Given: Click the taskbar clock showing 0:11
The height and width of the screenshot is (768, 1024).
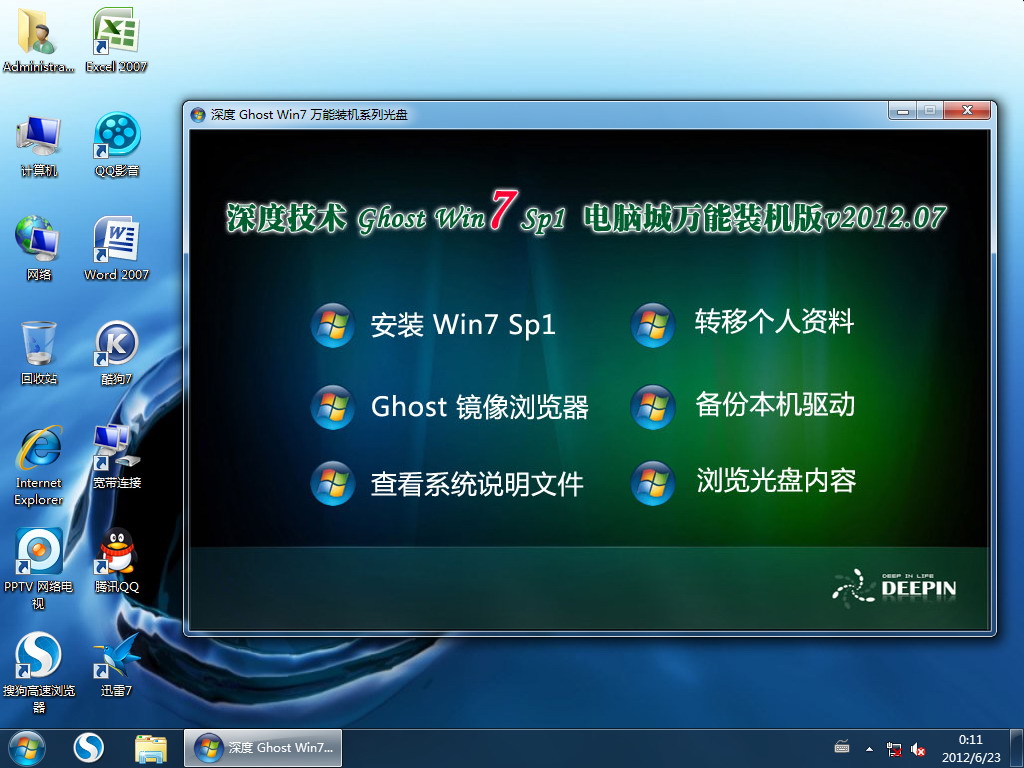Looking at the screenshot, I should (970, 748).
